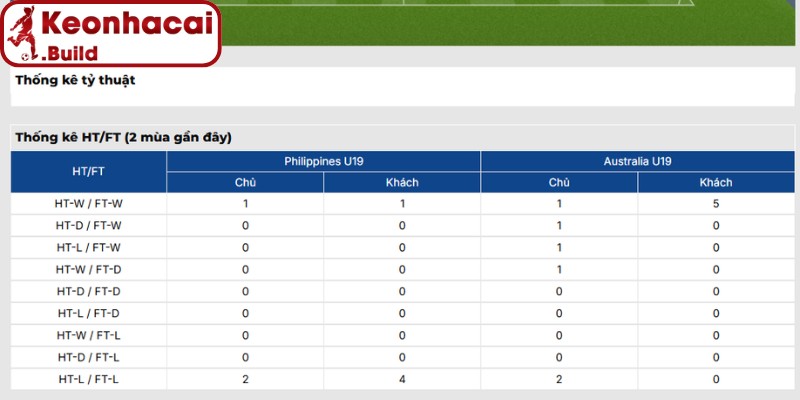Select the HT-L / FT-W row label
The image size is (800, 400).
pyautogui.click(x=88, y=247)
